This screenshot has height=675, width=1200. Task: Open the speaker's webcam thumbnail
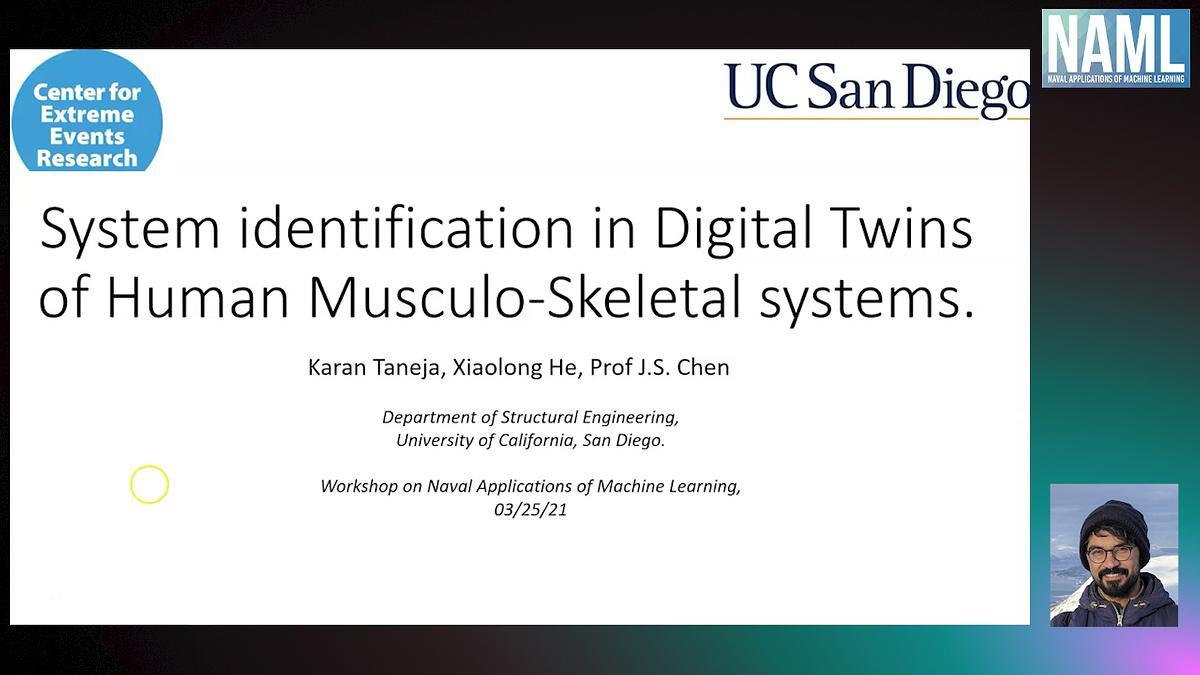click(x=1114, y=555)
